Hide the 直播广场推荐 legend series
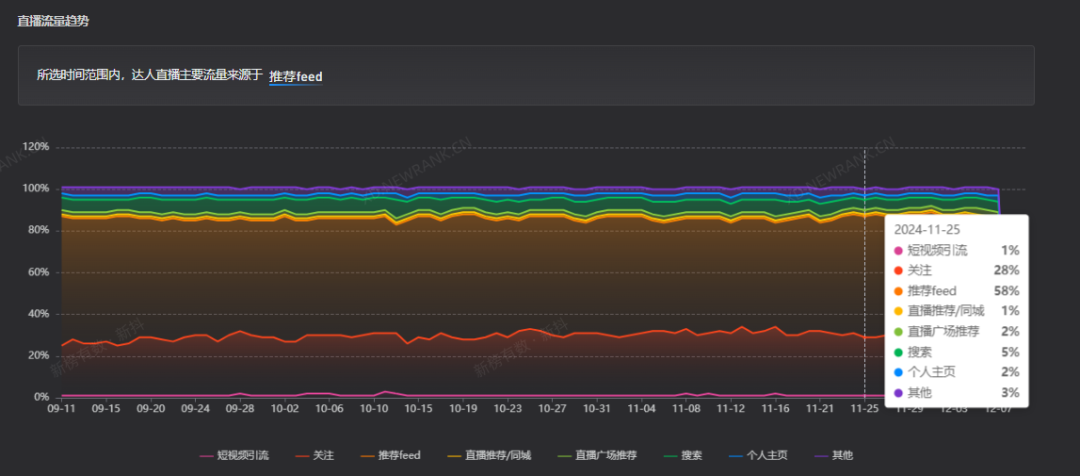Viewport: 1080px width, 476px height. tap(597, 455)
